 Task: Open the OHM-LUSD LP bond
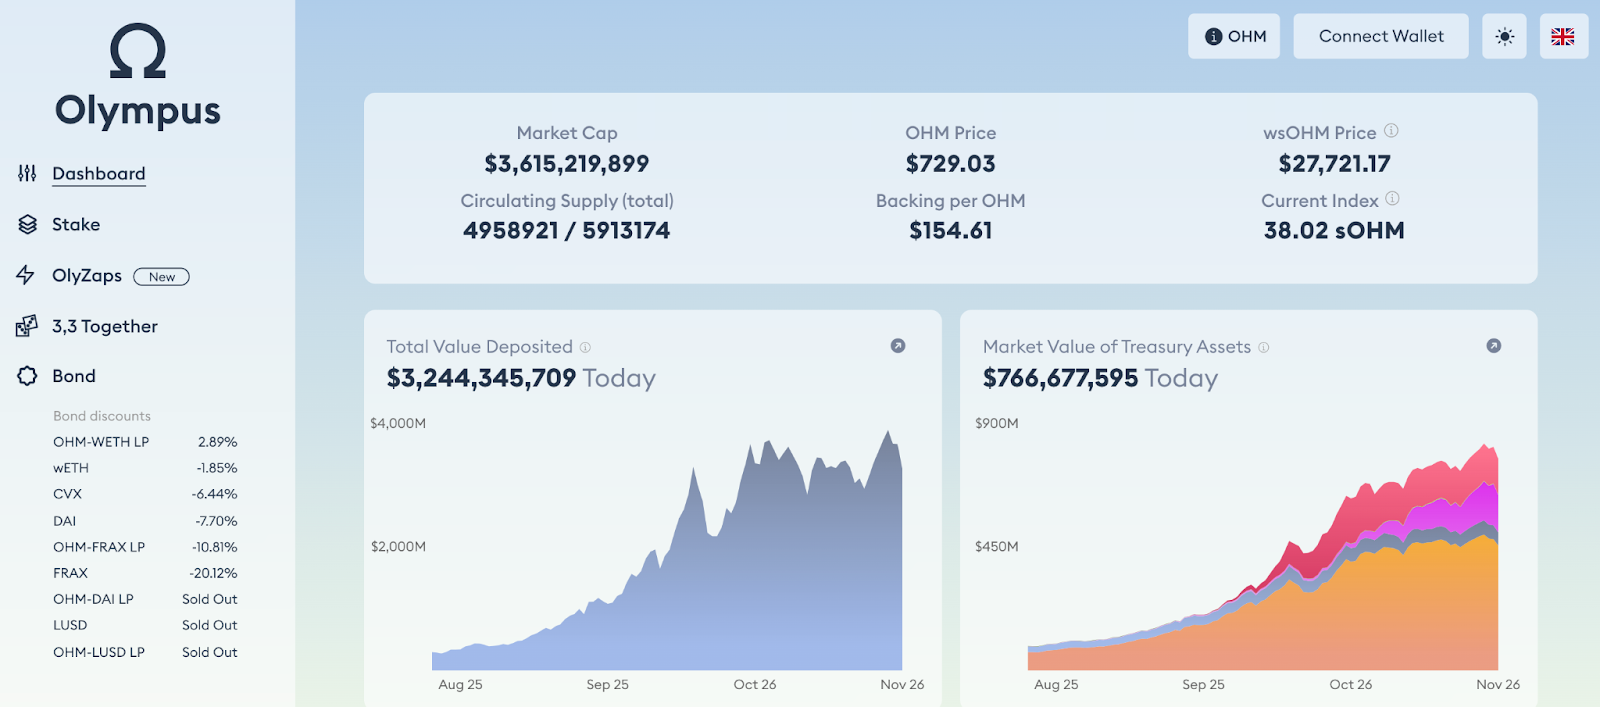coord(145,652)
